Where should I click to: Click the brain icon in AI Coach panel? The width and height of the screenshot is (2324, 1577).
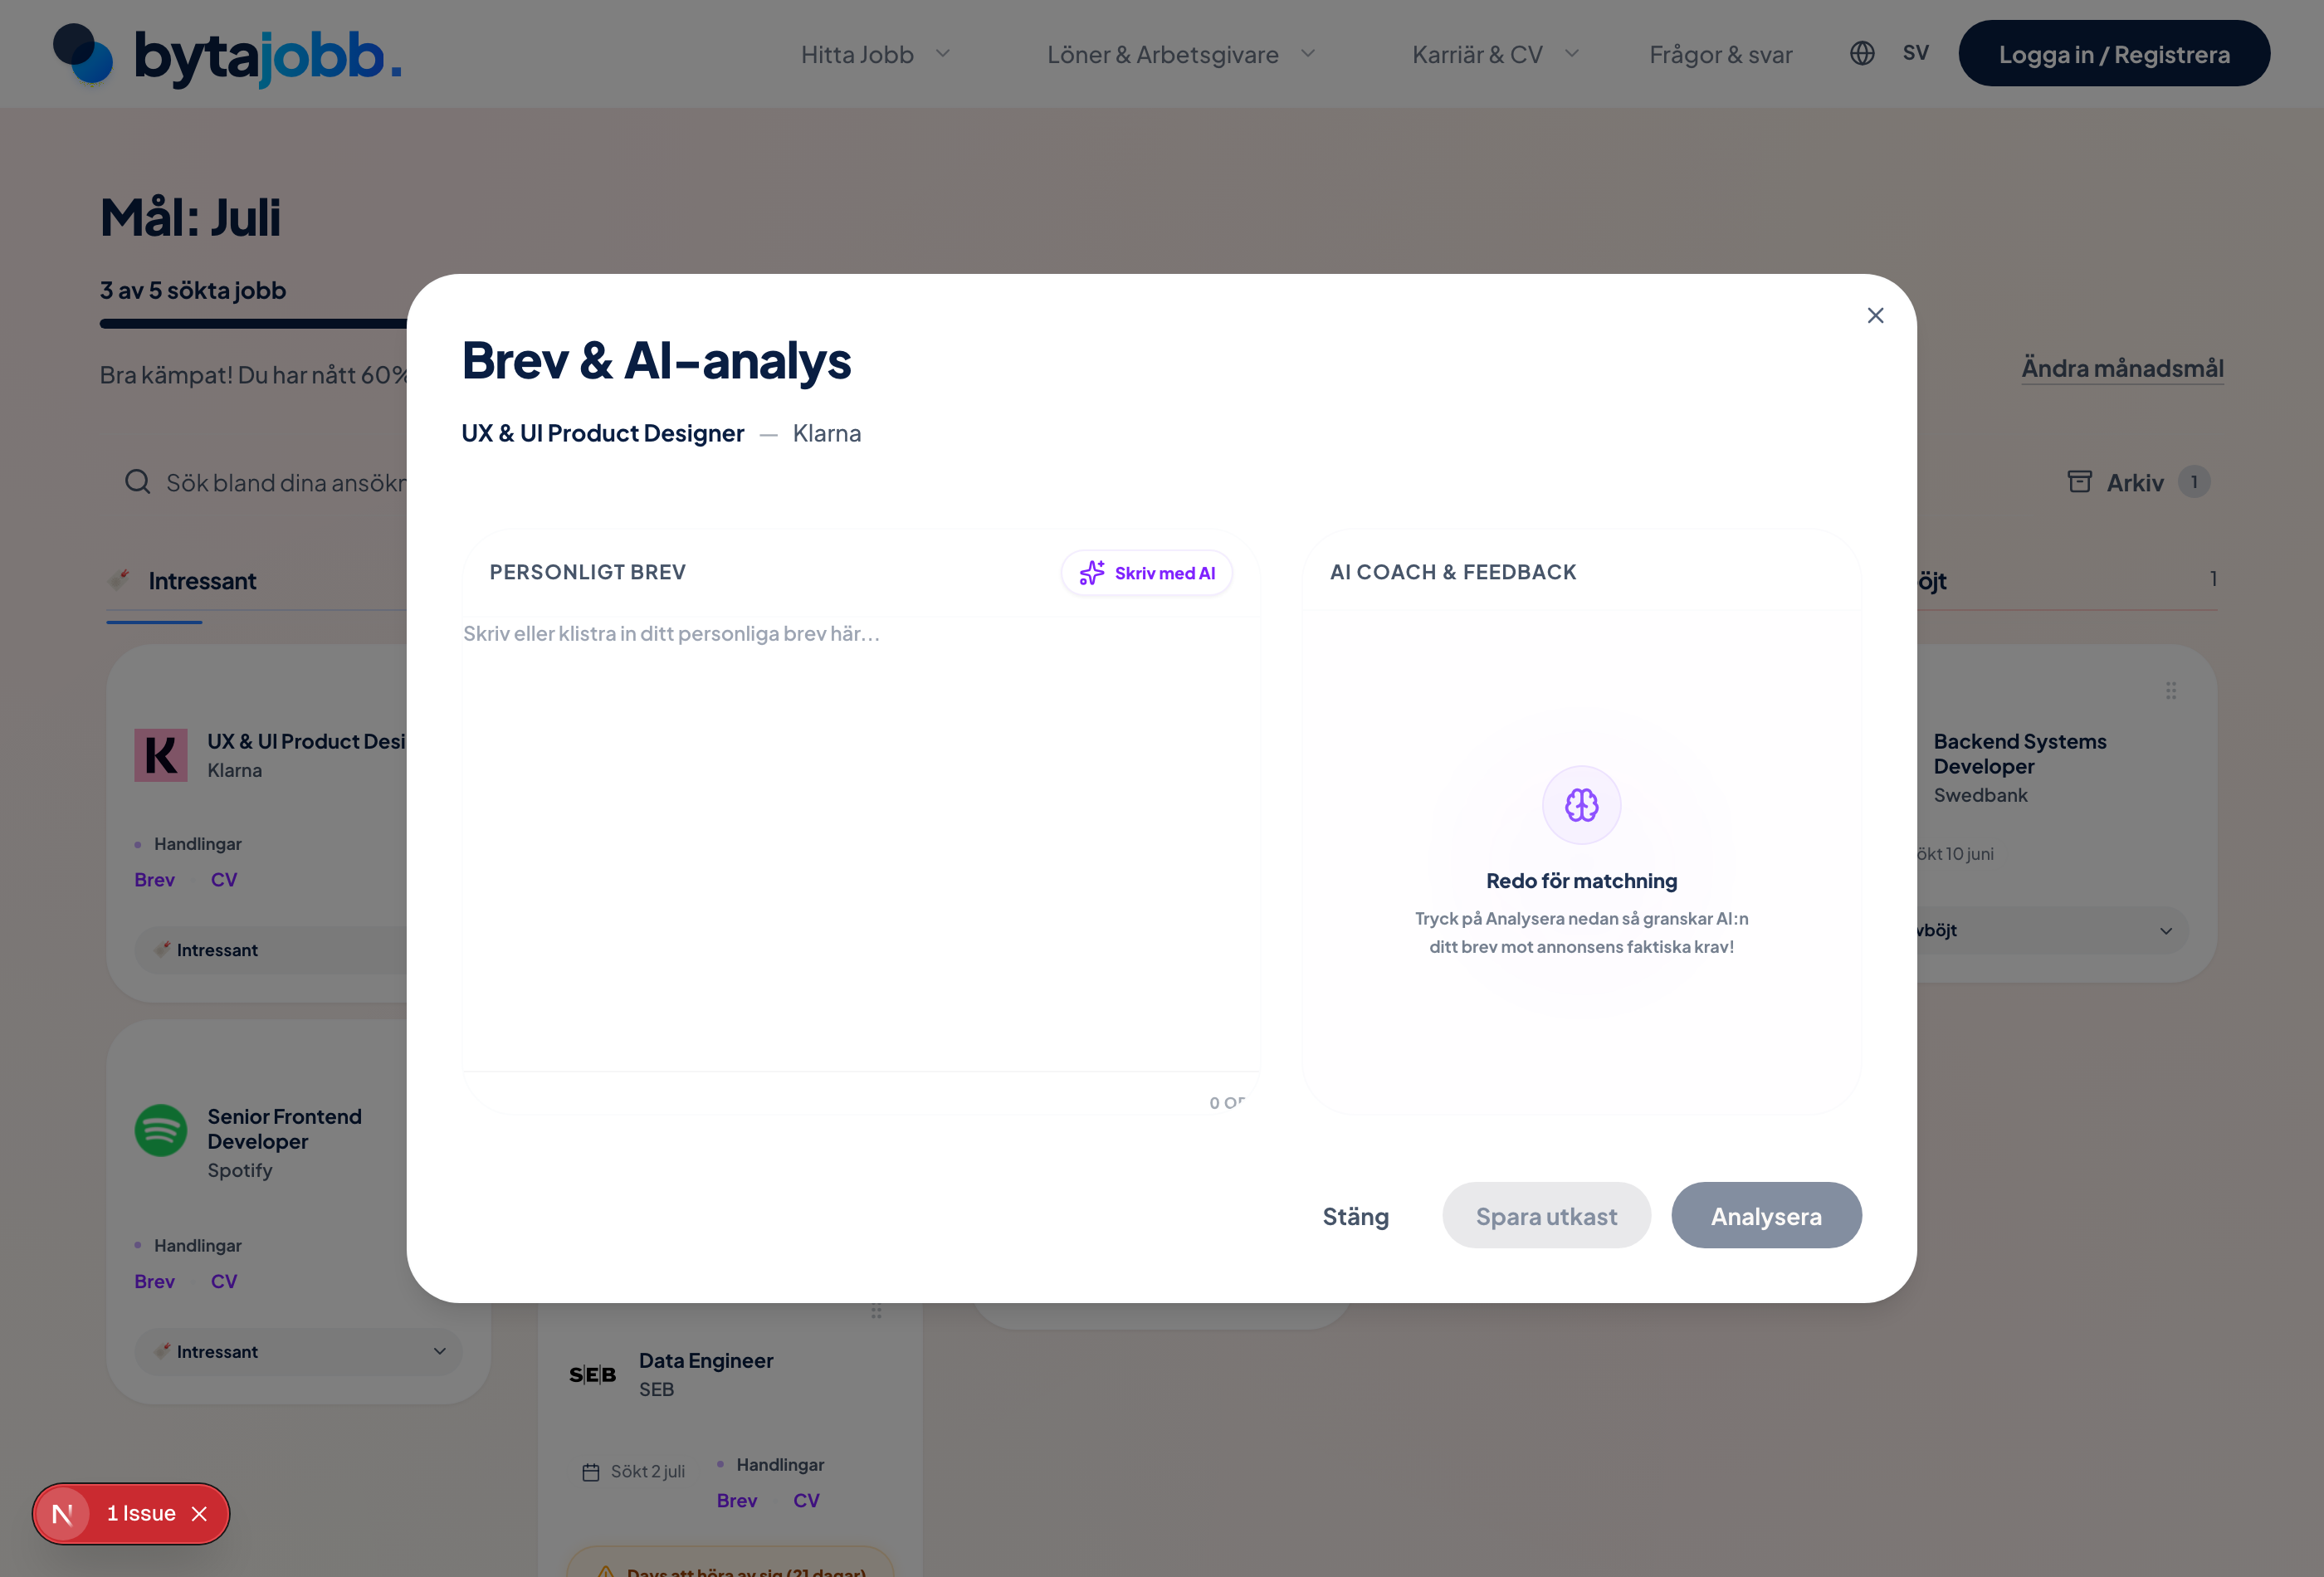[x=1581, y=805]
